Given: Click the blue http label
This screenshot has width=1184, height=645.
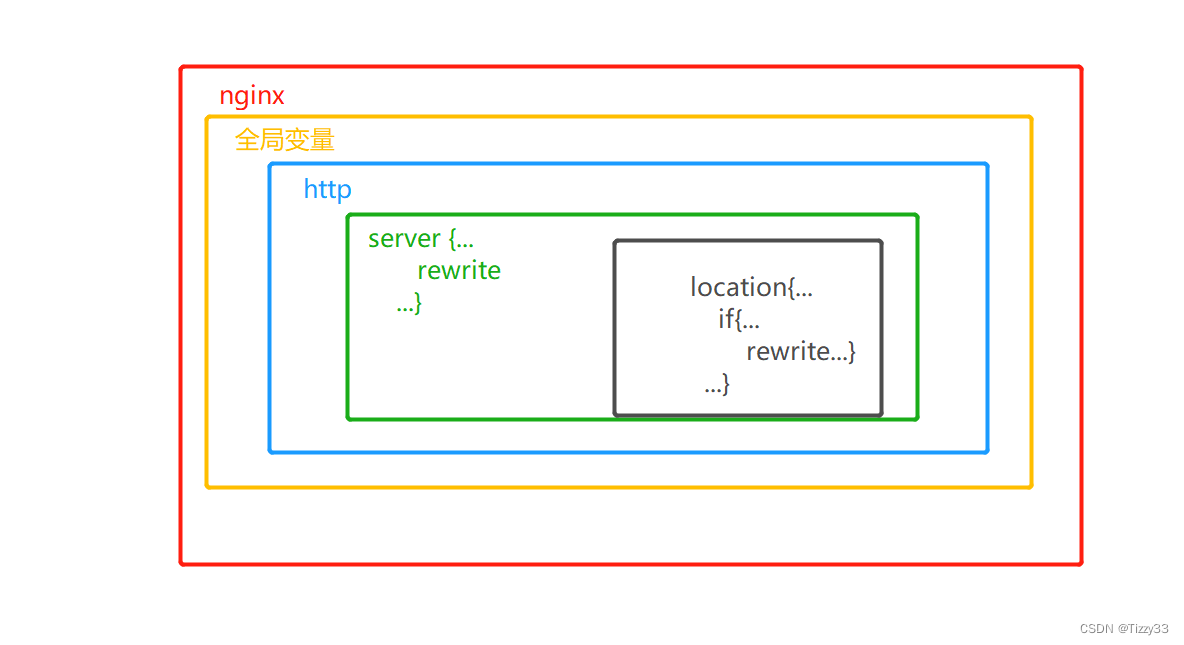Looking at the screenshot, I should click(x=327, y=189).
